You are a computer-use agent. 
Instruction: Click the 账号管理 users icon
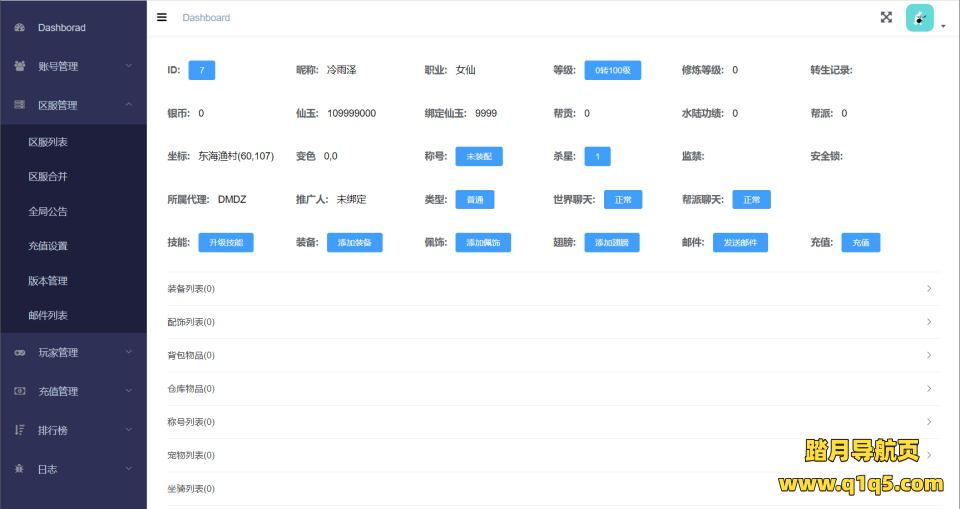pos(20,66)
